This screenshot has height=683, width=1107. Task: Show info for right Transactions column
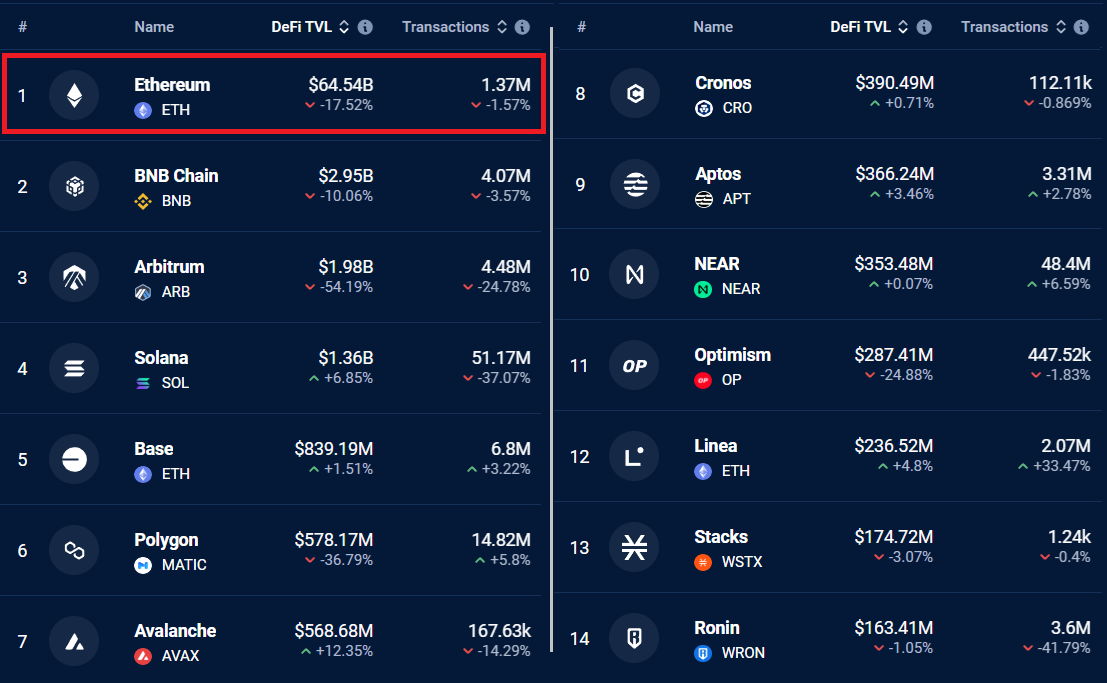1081,27
